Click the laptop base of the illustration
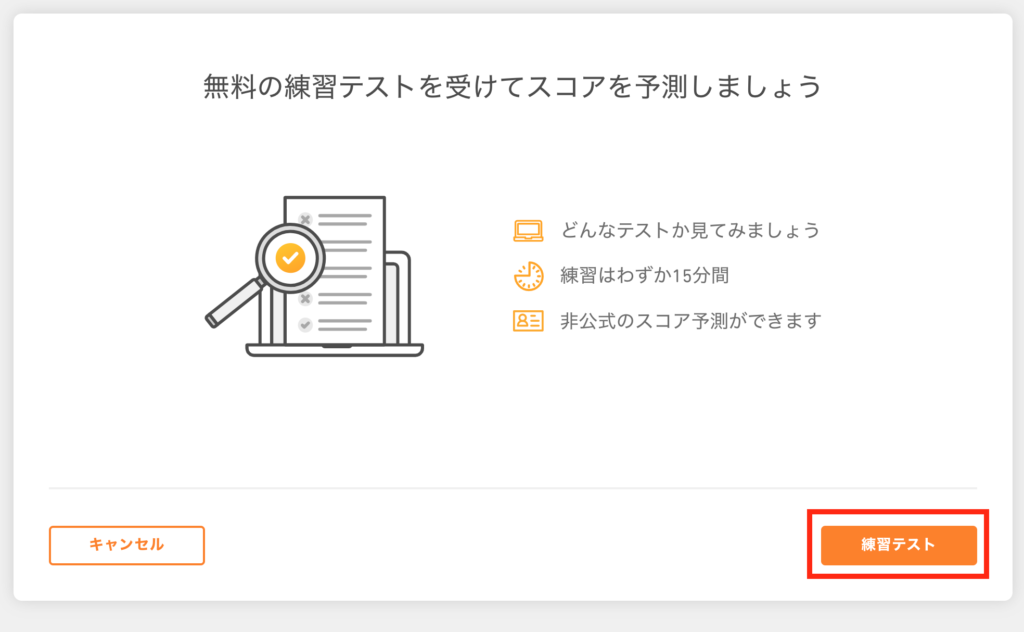Screen dimensions: 1024x632 [334, 350]
